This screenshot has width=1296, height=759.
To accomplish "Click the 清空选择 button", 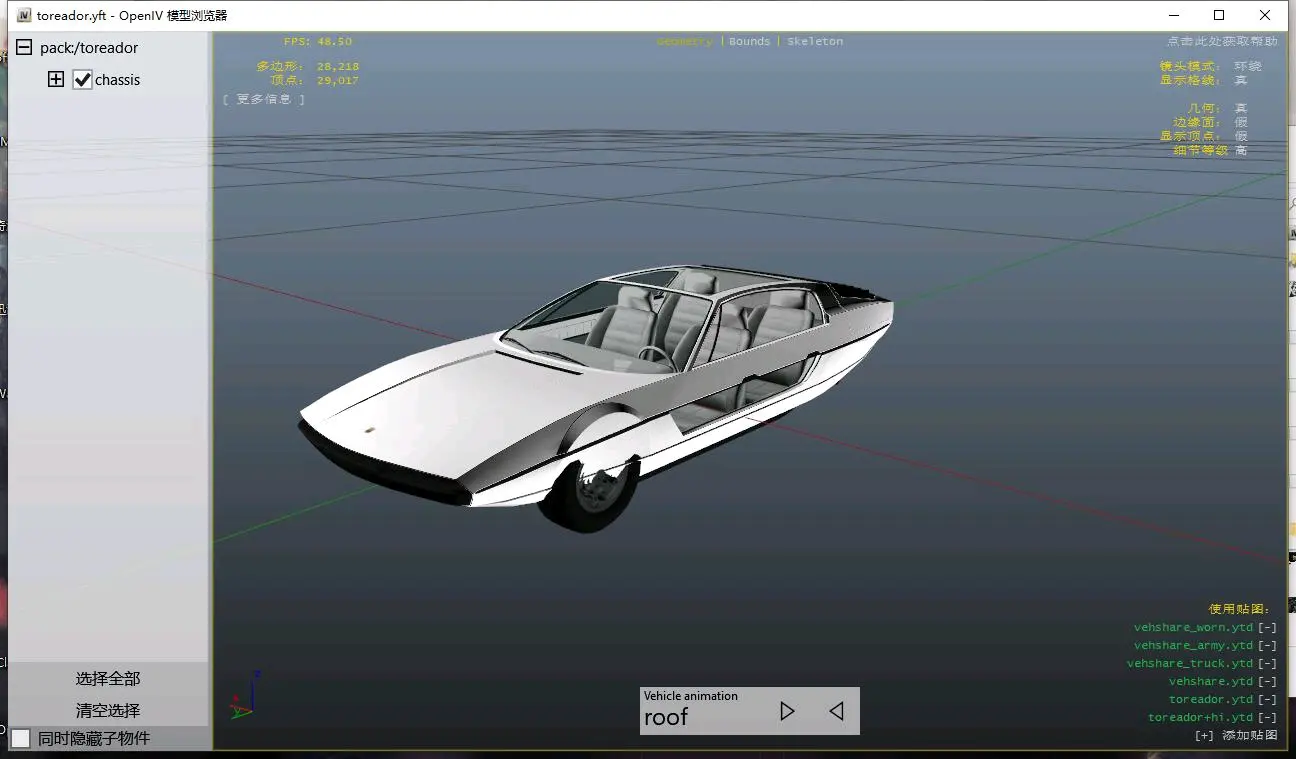I will tap(108, 711).
